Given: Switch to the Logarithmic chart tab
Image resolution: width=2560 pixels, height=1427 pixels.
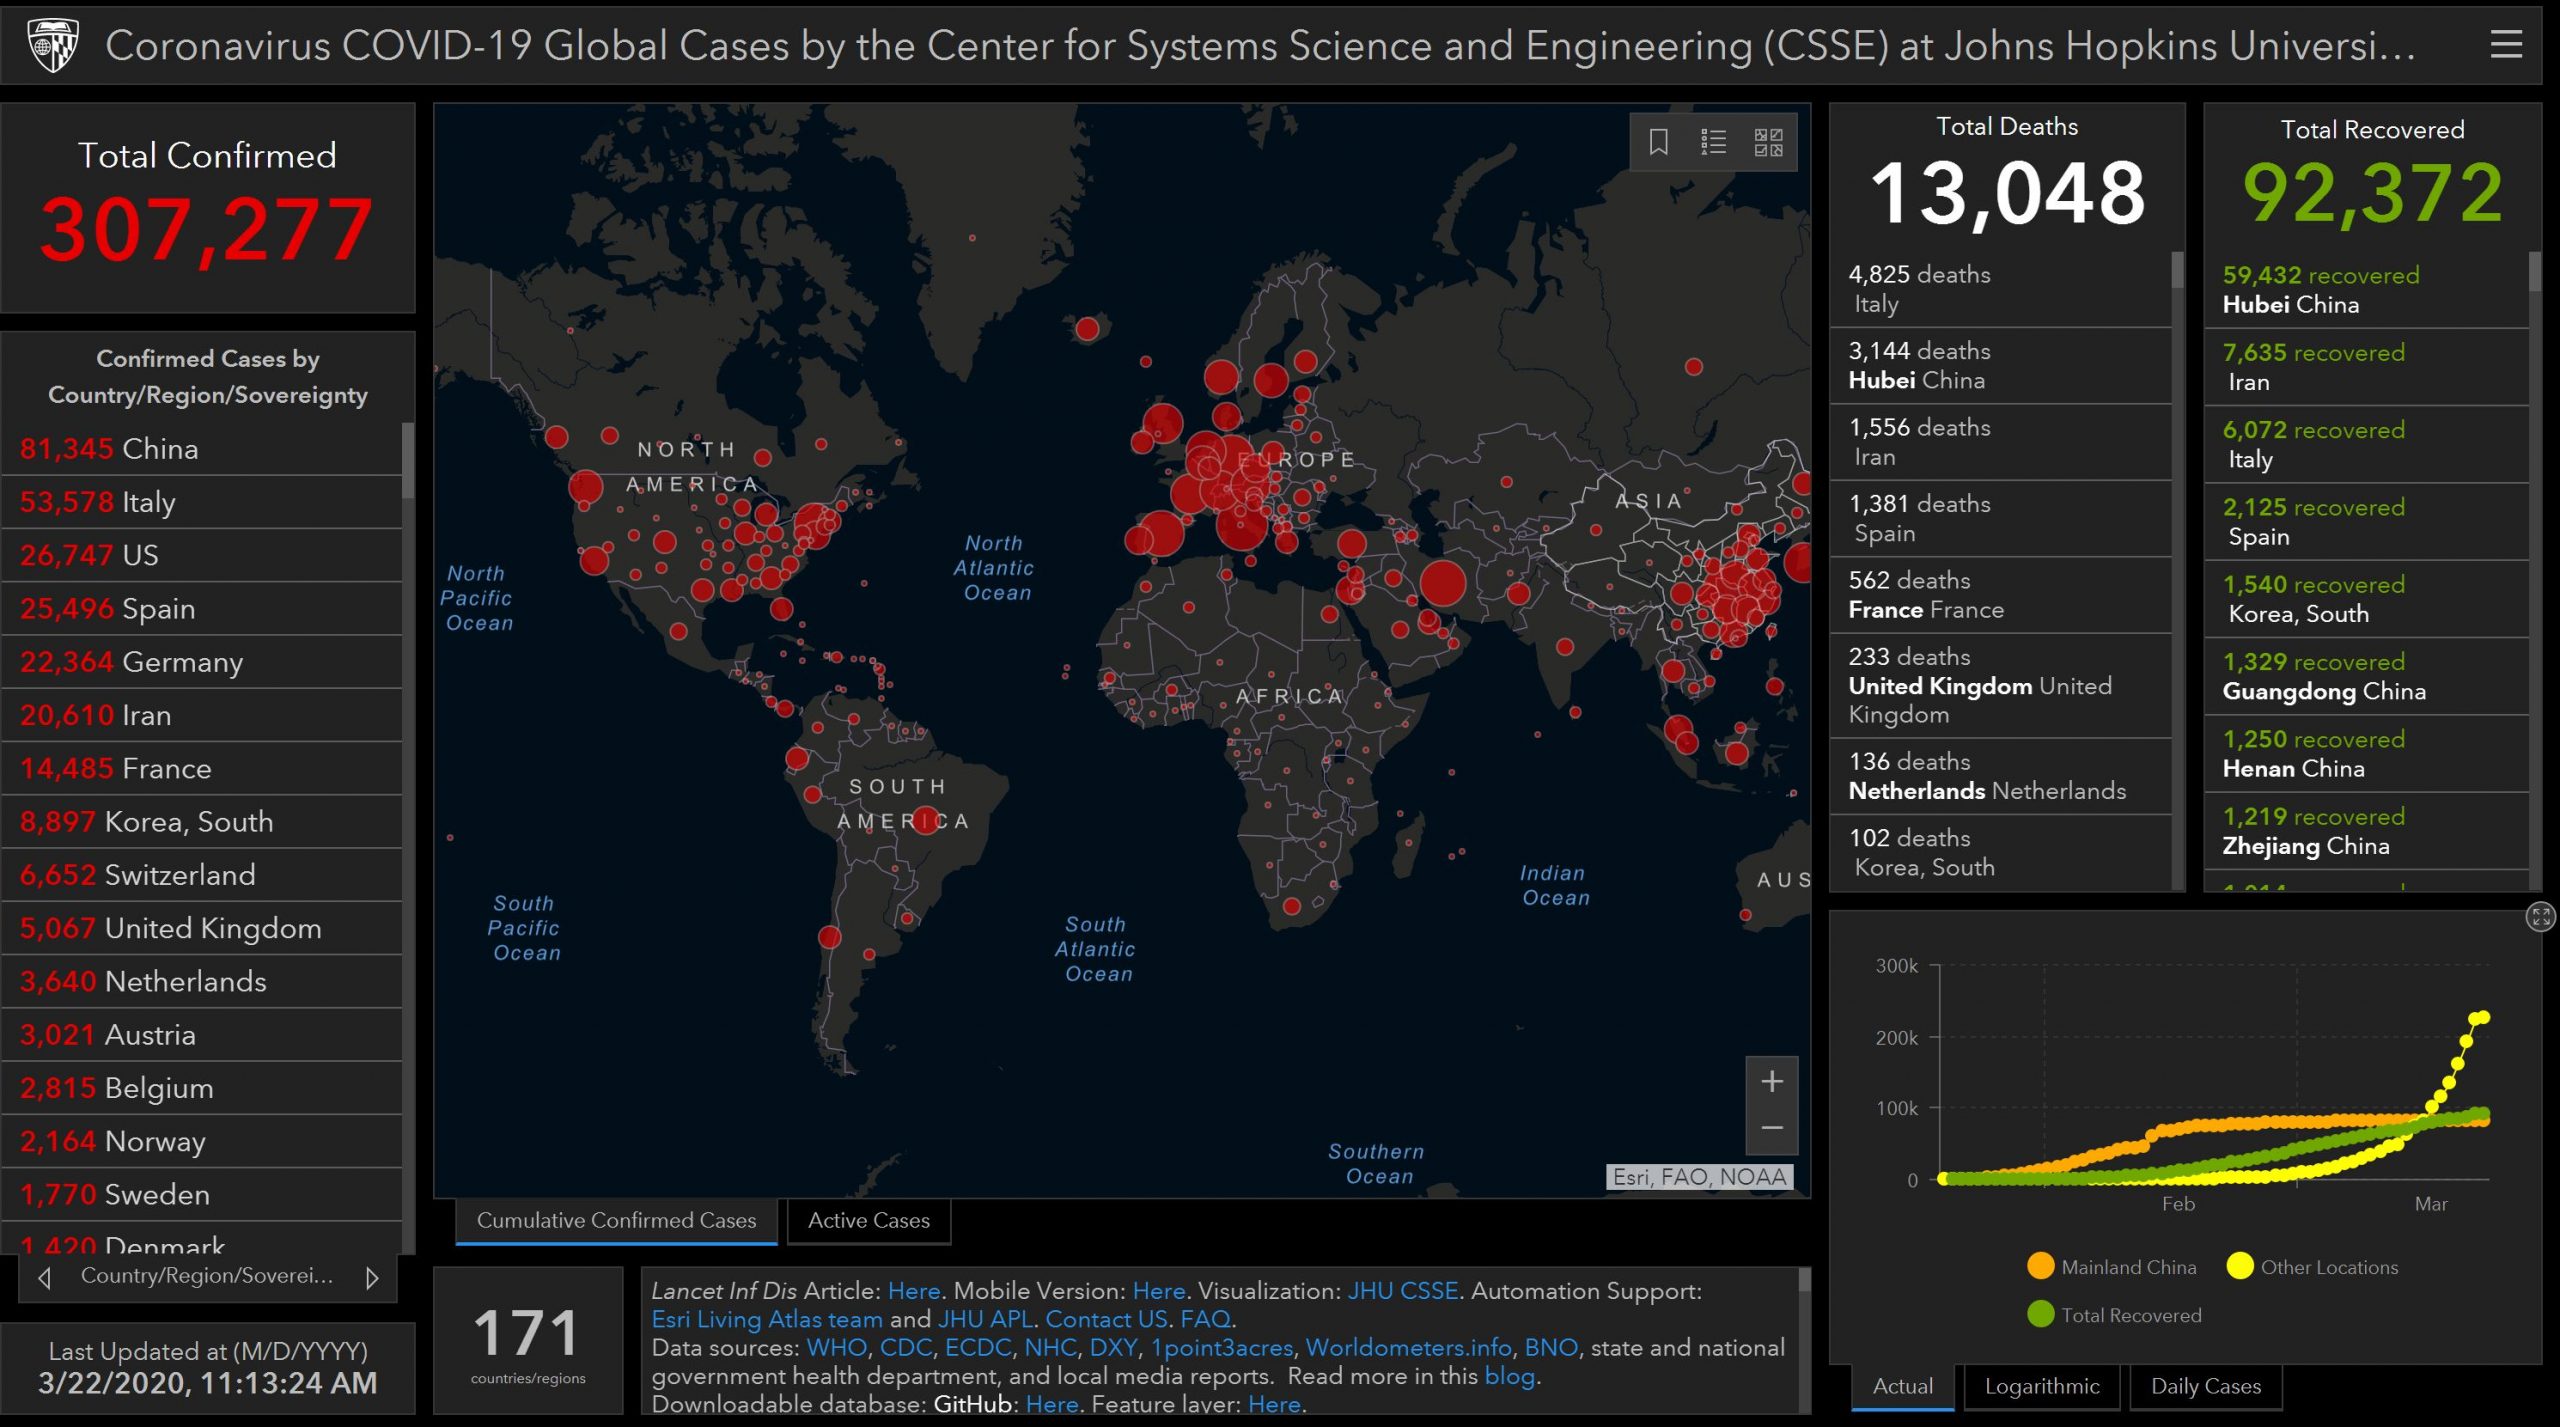Looking at the screenshot, I should tap(2041, 1386).
